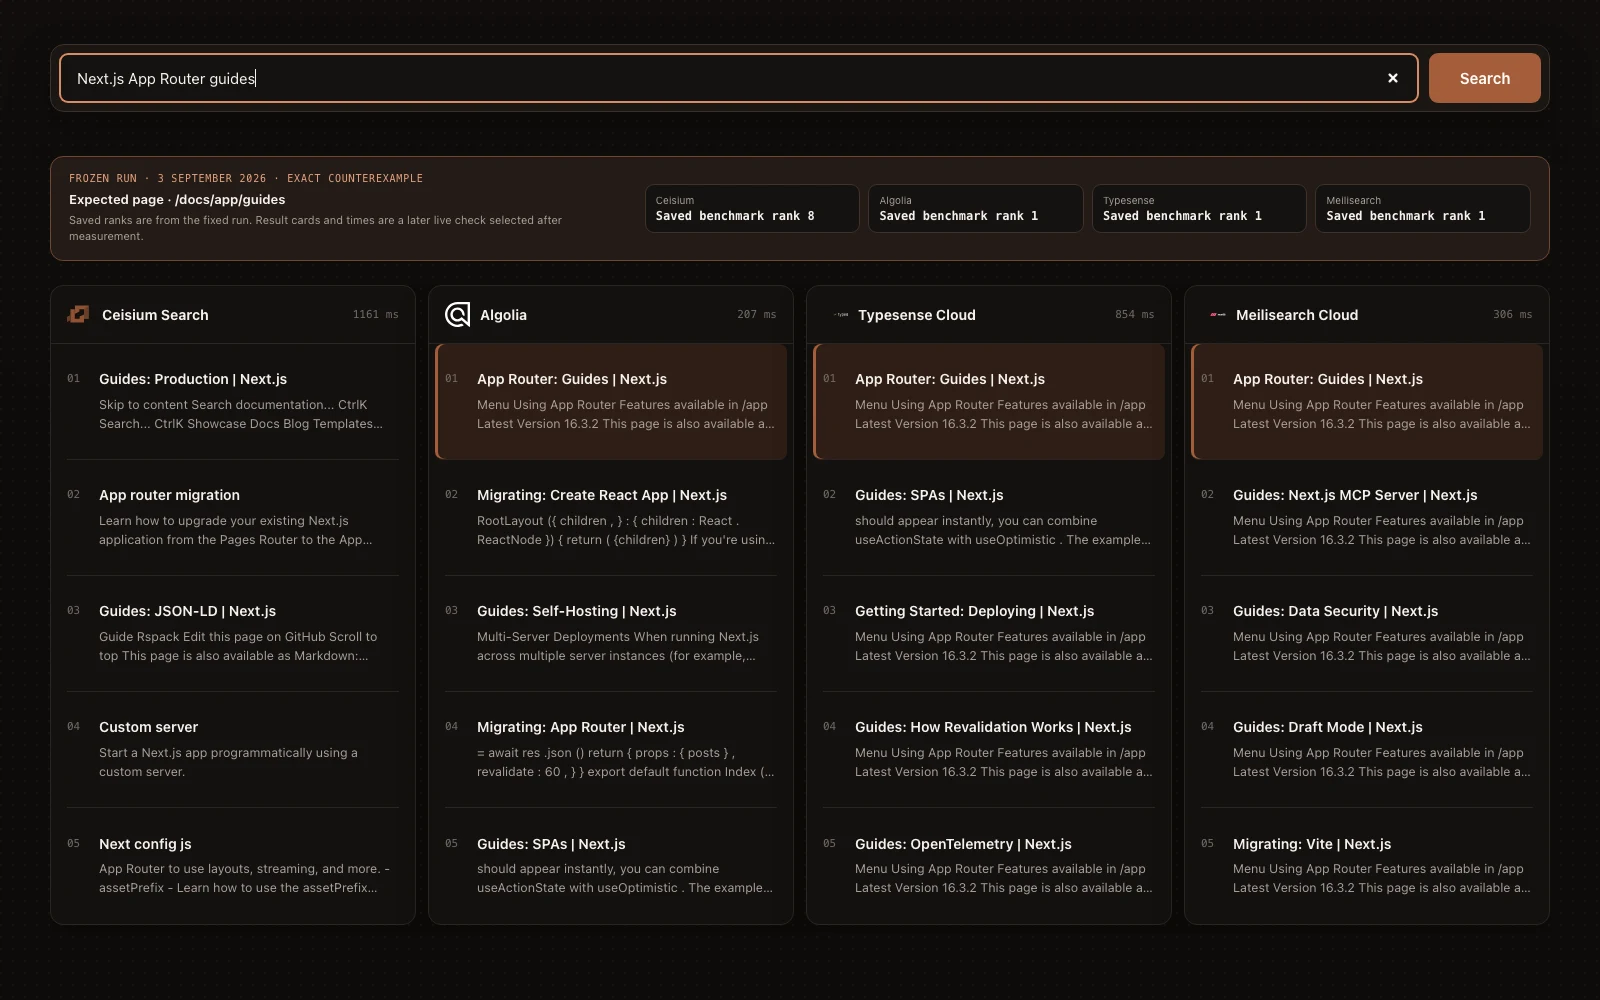Click the Typesense Cloud logo icon
The height and width of the screenshot is (1000, 1600).
(841, 314)
